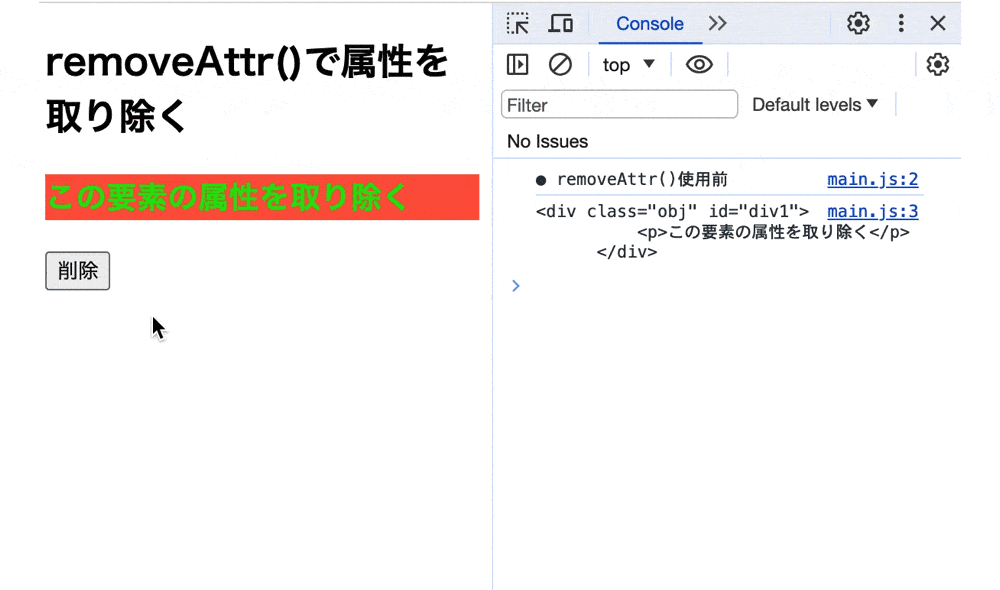Viewport: 1000px width, 590px height.
Task: Switch to the Console tab
Action: (x=650, y=23)
